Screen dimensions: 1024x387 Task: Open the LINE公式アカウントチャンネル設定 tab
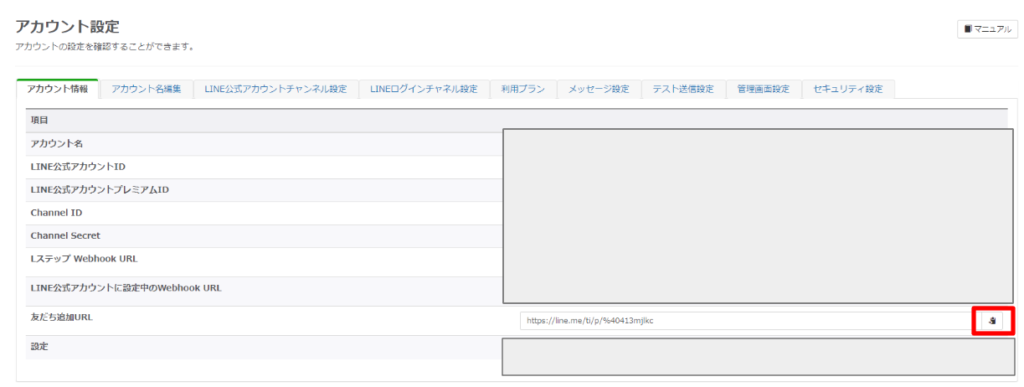pyautogui.click(x=276, y=89)
